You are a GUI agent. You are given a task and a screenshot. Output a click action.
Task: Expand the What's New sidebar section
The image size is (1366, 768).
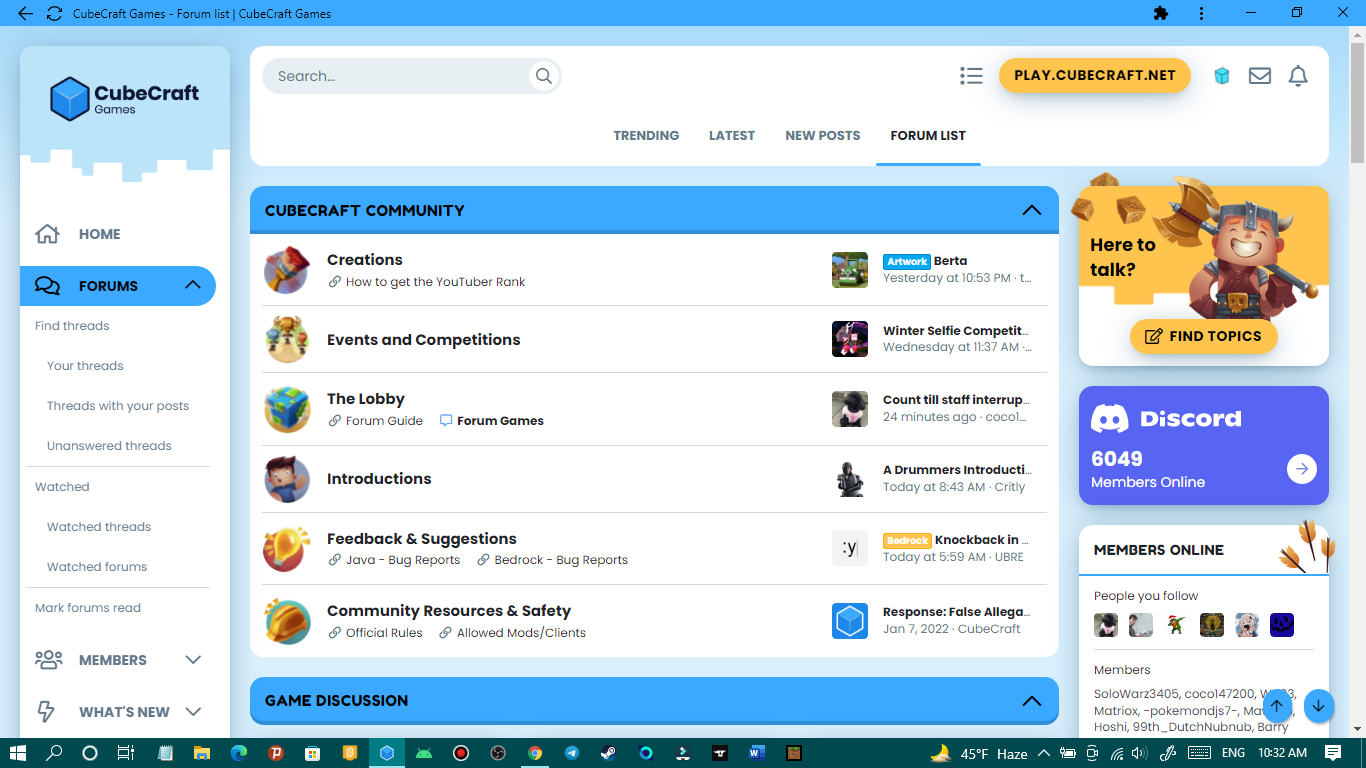[193, 712]
